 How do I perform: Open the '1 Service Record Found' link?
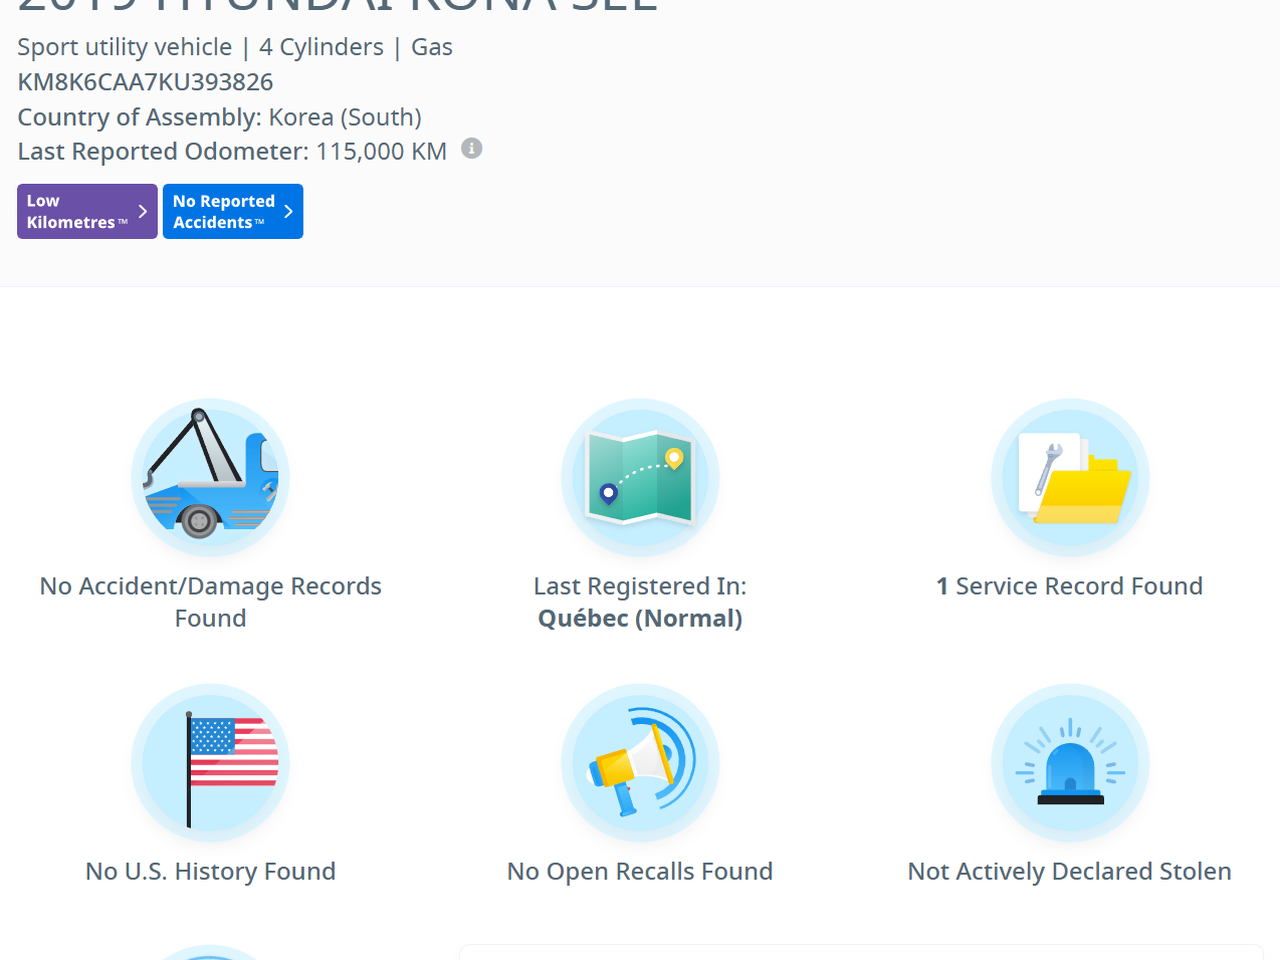click(1070, 586)
